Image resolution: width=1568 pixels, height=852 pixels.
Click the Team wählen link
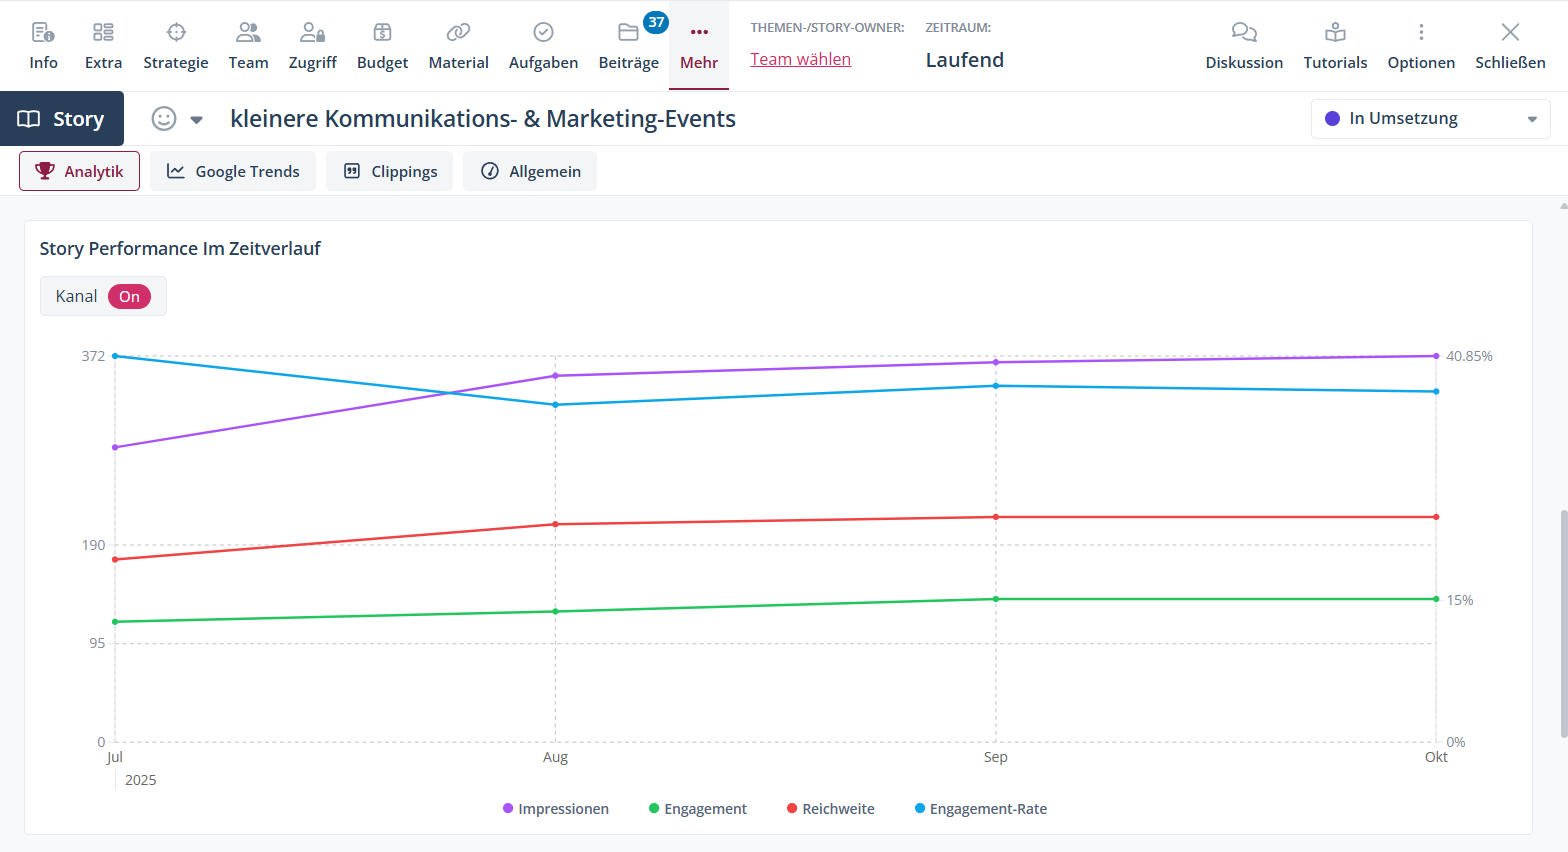coord(800,59)
